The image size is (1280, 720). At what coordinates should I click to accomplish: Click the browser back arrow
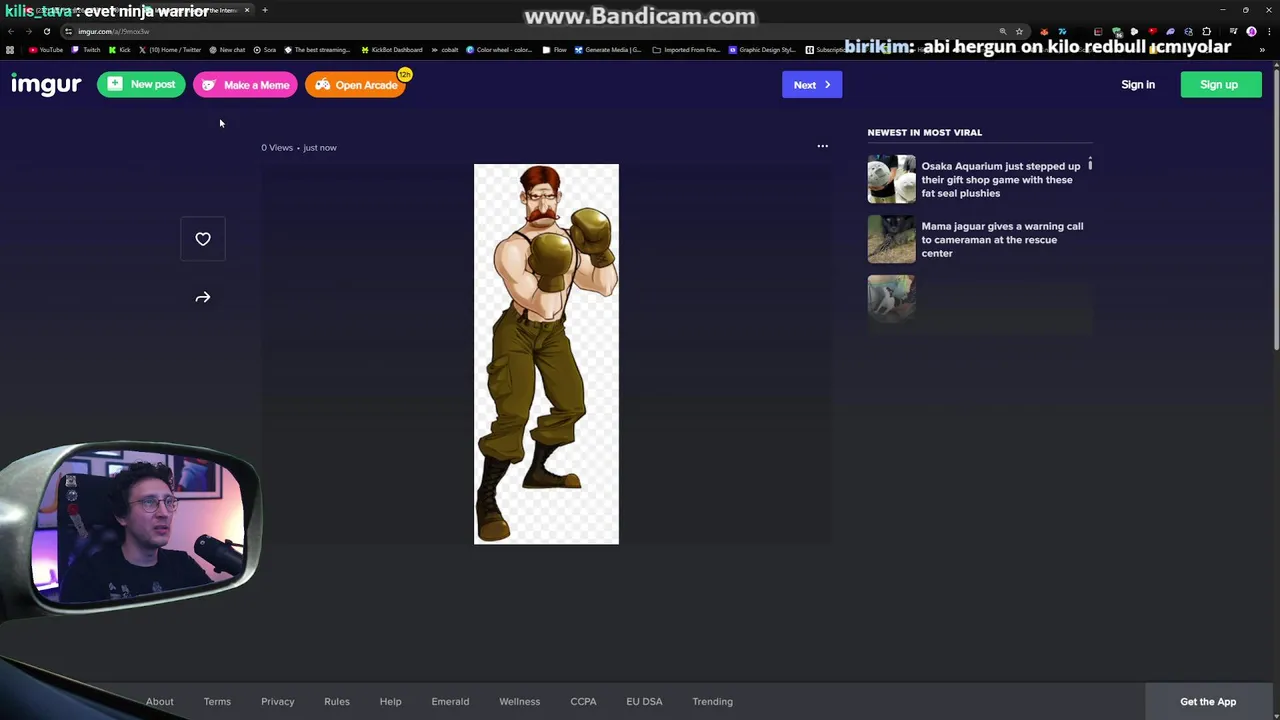[11, 31]
